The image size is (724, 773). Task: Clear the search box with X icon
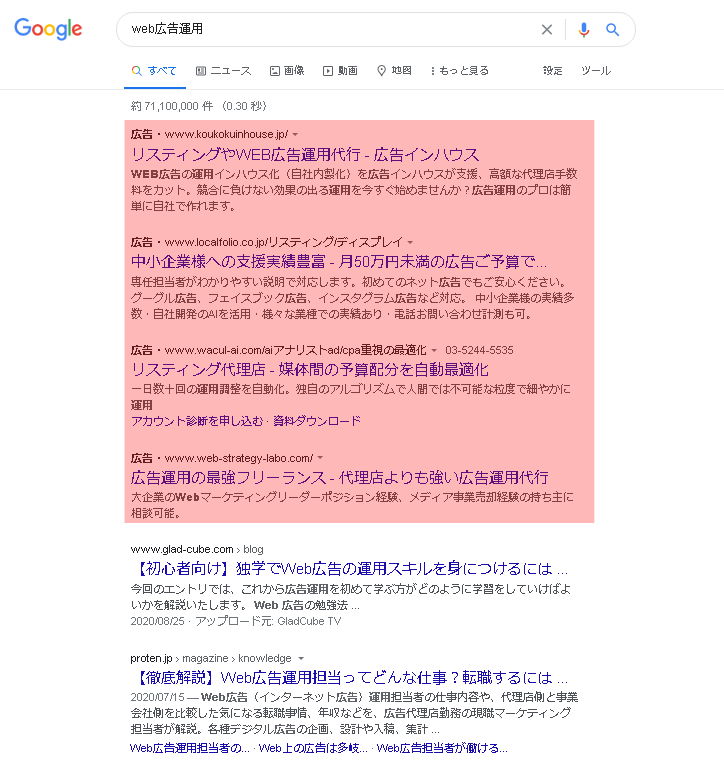click(x=547, y=30)
